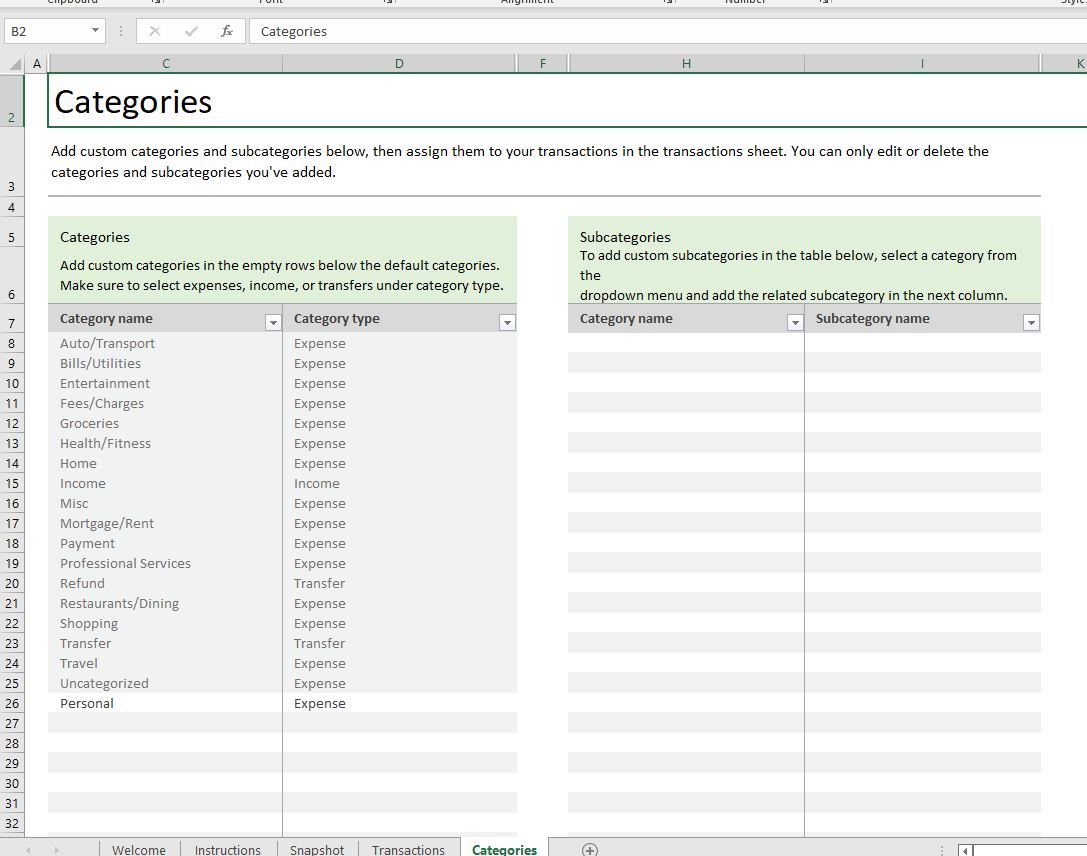Open the Name Box dropdown arrow

pos(95,30)
